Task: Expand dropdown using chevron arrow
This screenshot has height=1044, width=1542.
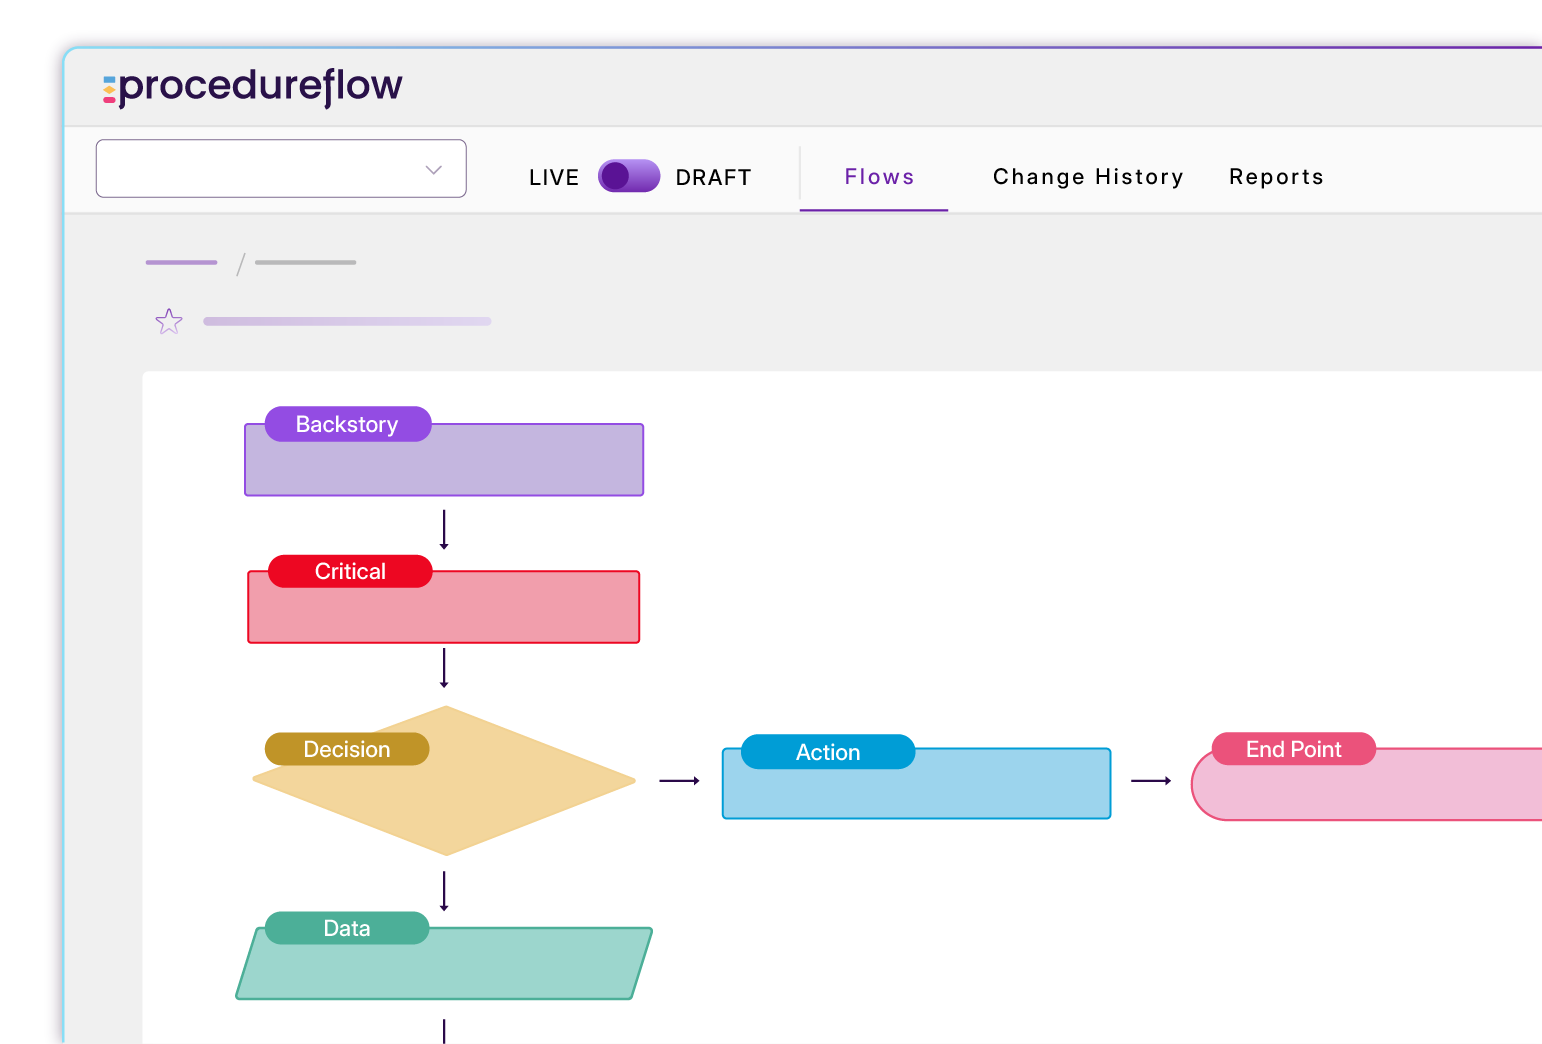Action: [x=433, y=169]
